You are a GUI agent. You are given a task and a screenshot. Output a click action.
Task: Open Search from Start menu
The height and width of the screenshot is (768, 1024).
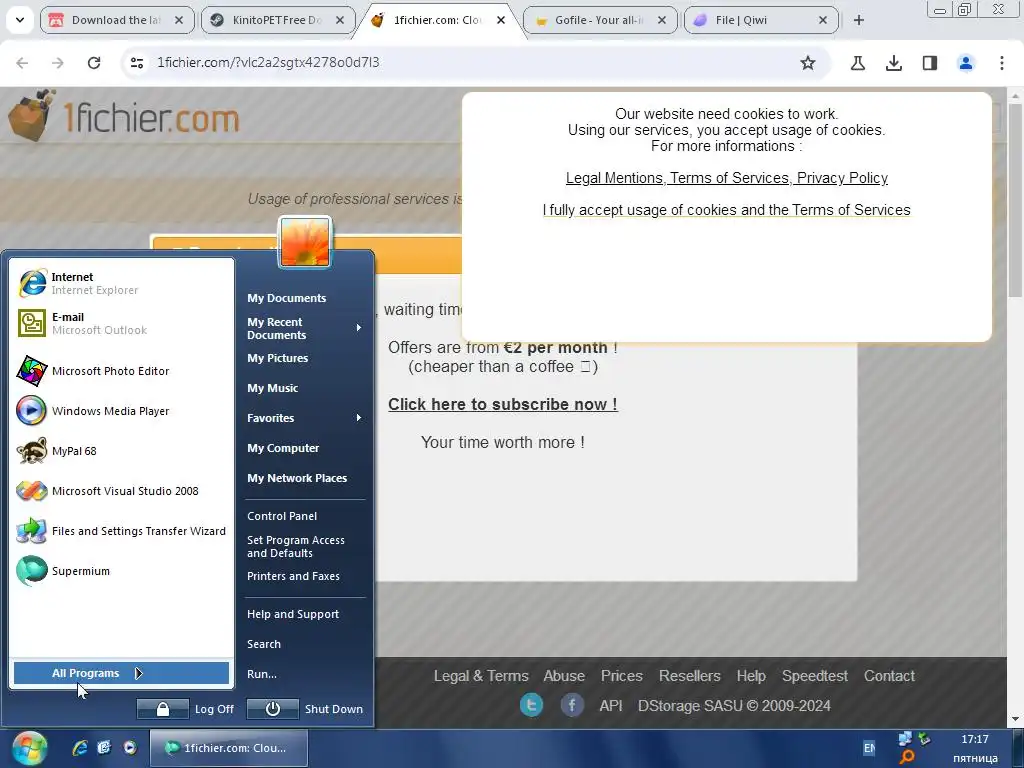264,644
